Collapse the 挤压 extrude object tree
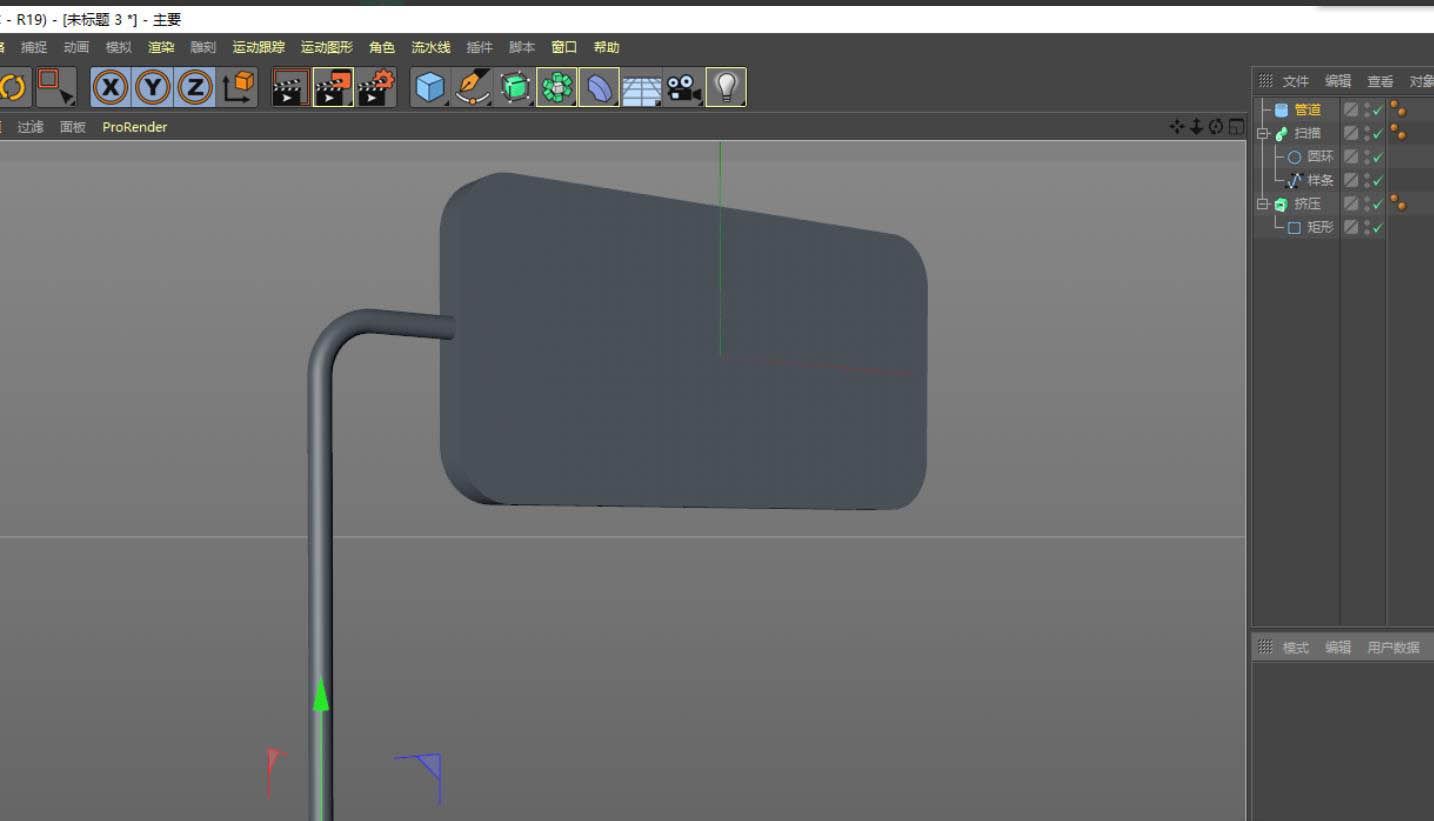This screenshot has width=1434, height=821. click(x=1263, y=204)
